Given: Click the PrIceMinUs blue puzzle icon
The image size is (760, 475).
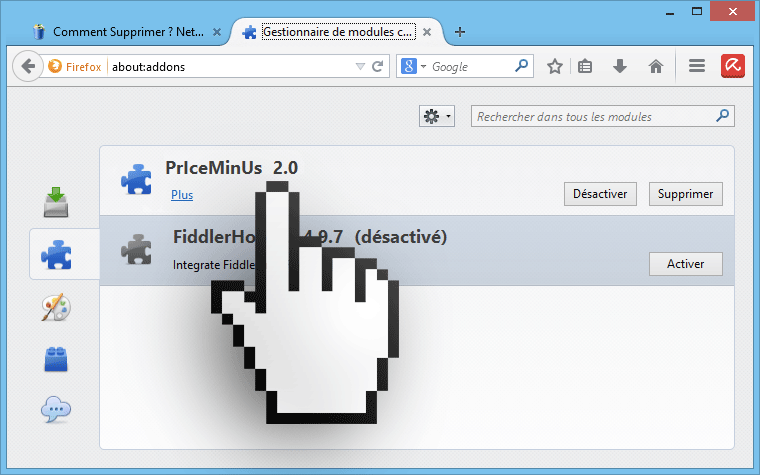Looking at the screenshot, I should pos(136,179).
